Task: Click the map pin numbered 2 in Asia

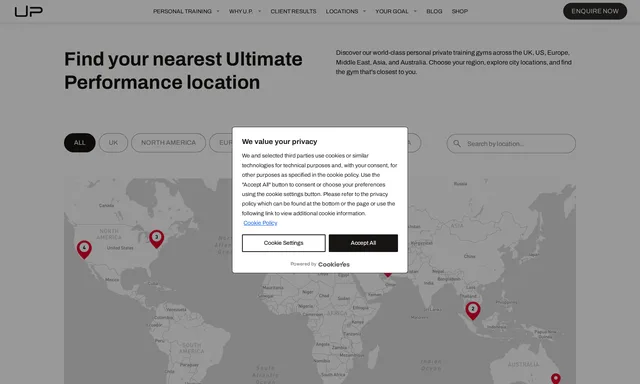Action: pyautogui.click(x=473, y=311)
